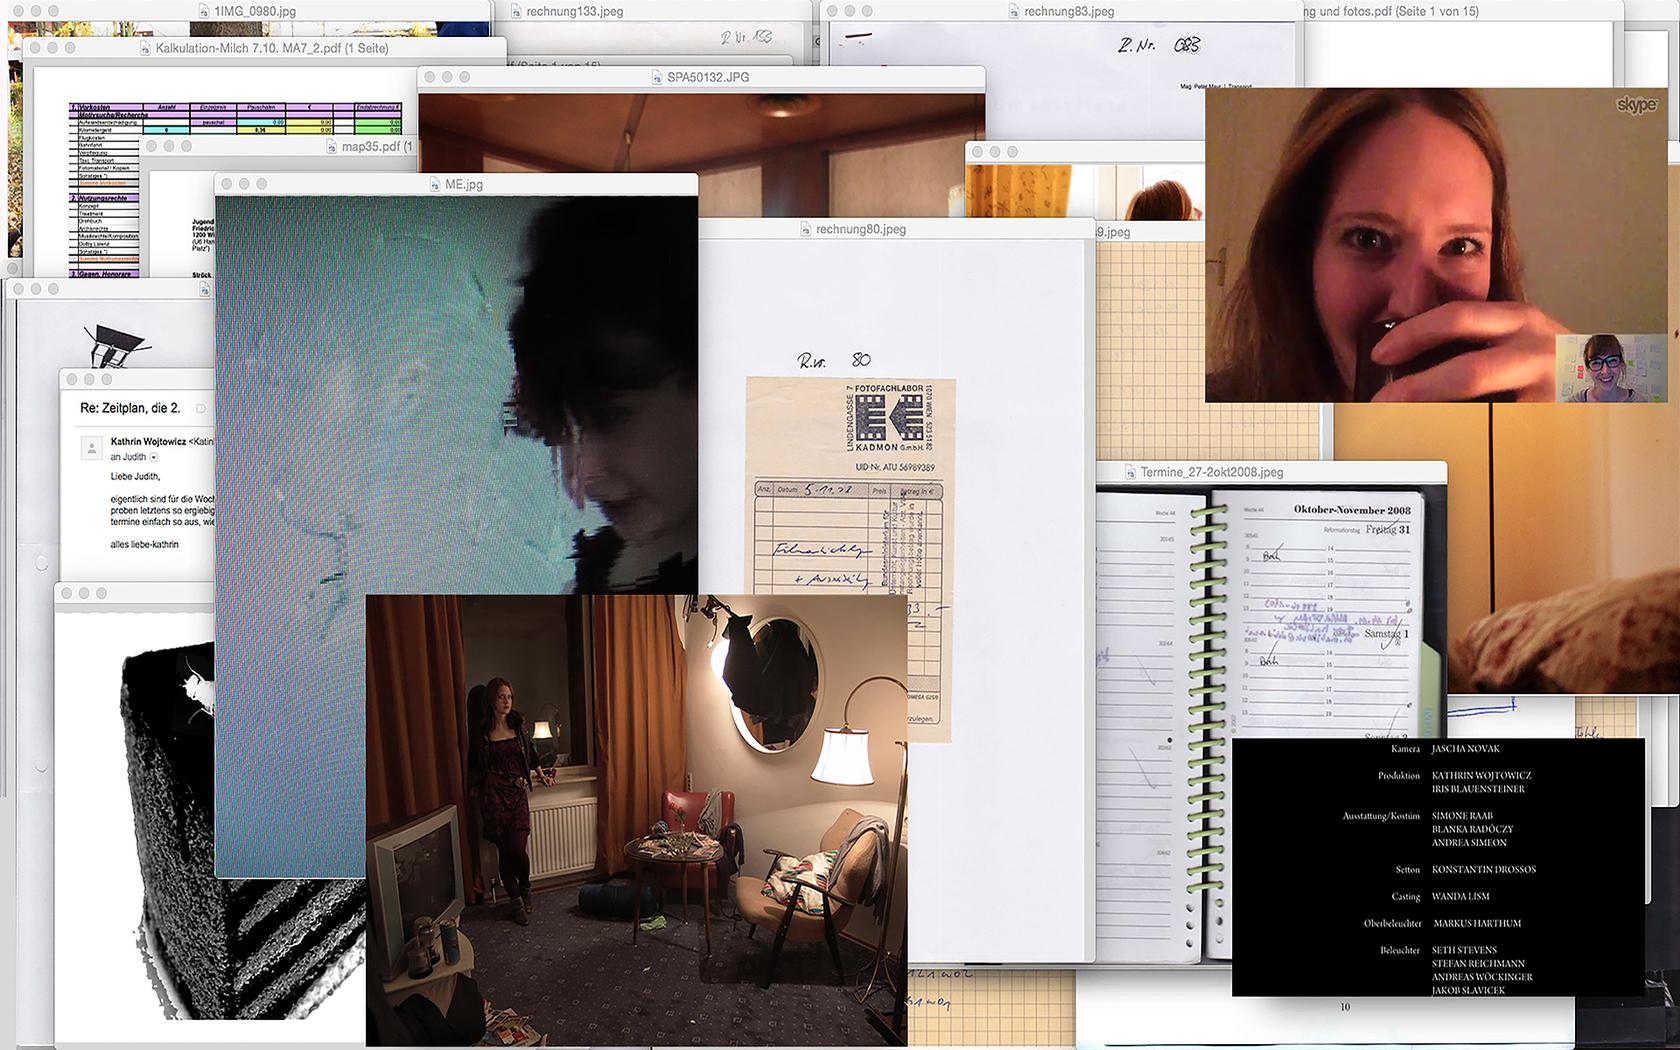Viewport: 1680px width, 1050px height.
Task: Click the PDF icon beside the Kalkulation-Milch title
Action: [x=145, y=48]
